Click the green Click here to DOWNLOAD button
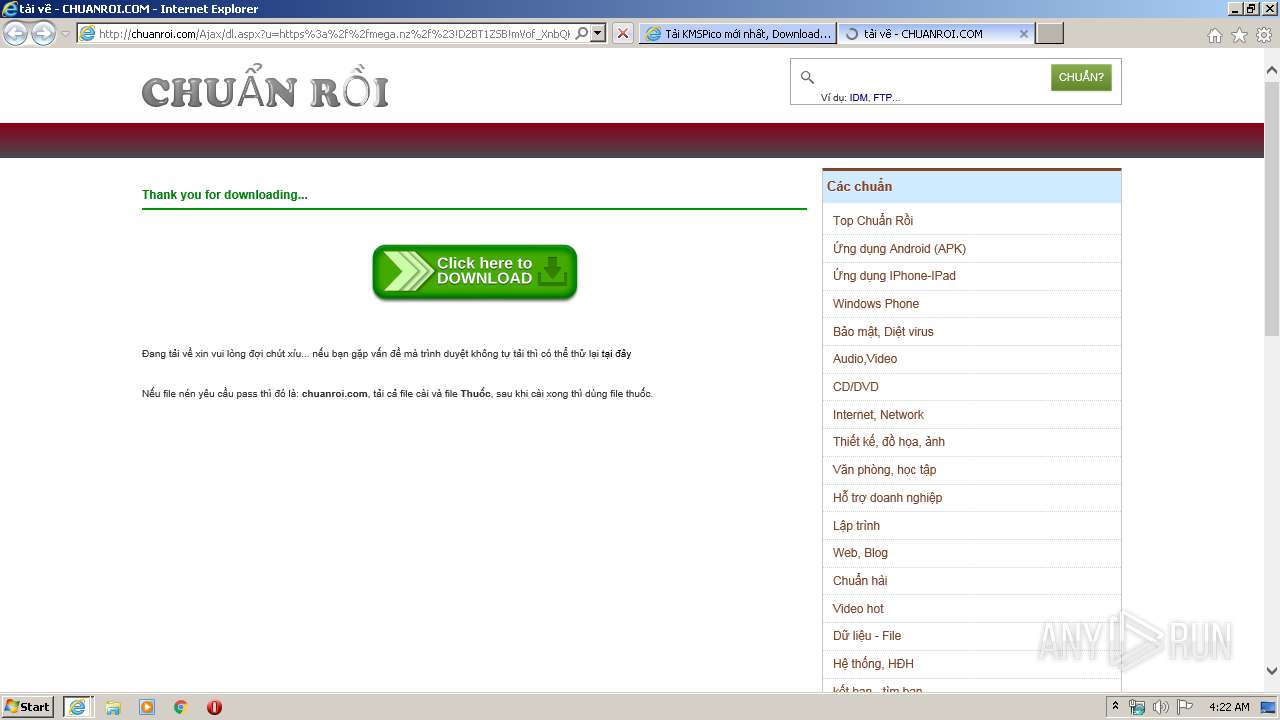 [x=475, y=272]
